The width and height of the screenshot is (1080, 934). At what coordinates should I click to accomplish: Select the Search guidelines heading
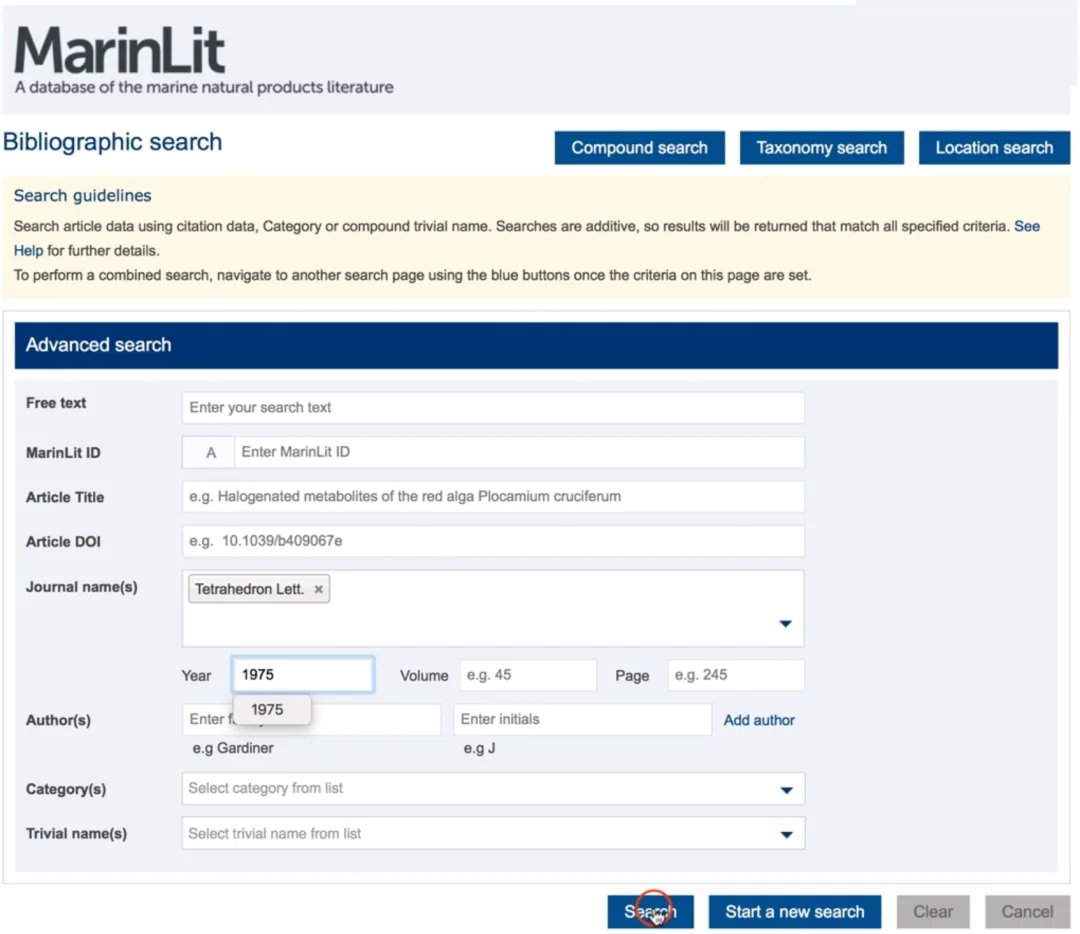(83, 196)
